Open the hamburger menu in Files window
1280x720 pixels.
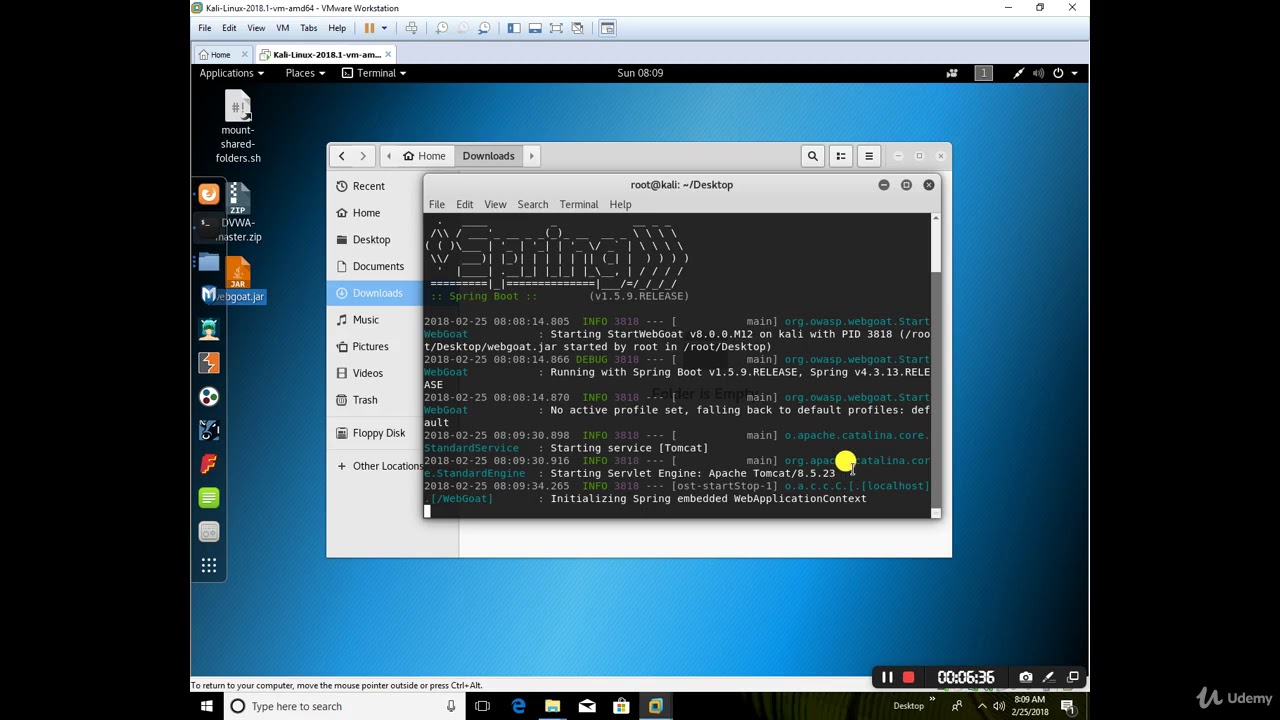[869, 156]
